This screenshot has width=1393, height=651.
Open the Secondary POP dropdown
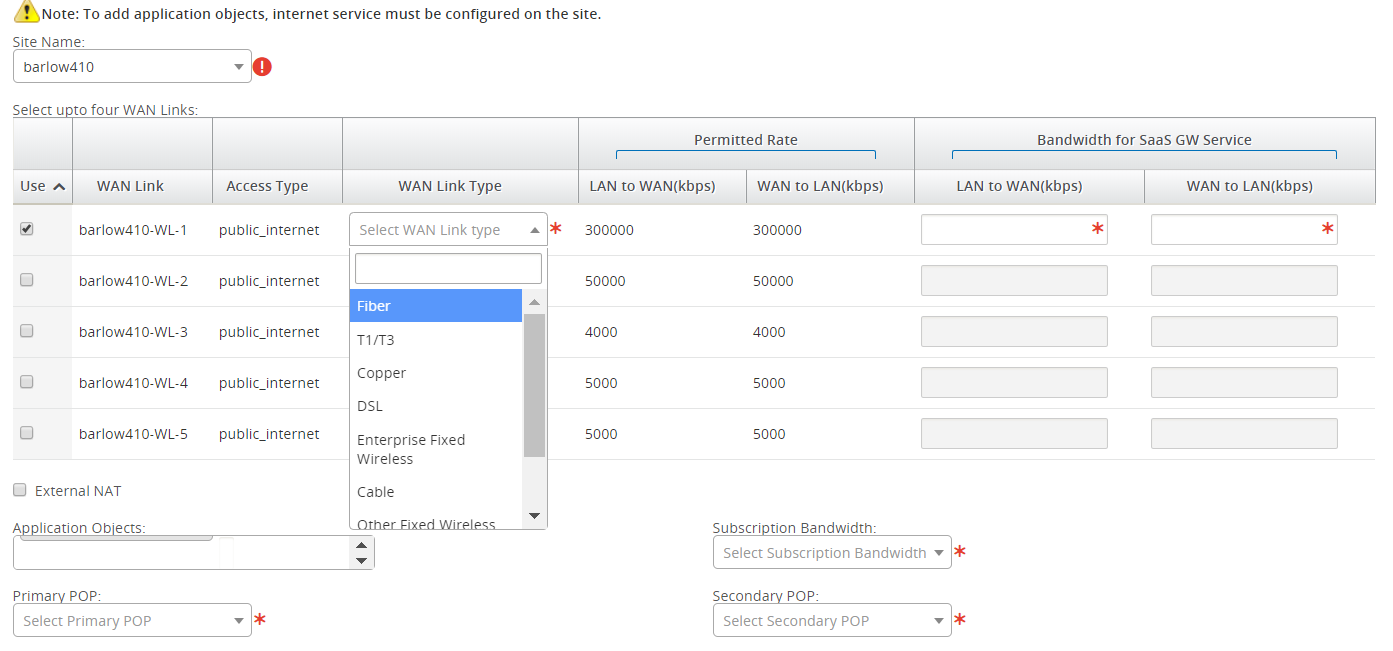click(x=831, y=620)
